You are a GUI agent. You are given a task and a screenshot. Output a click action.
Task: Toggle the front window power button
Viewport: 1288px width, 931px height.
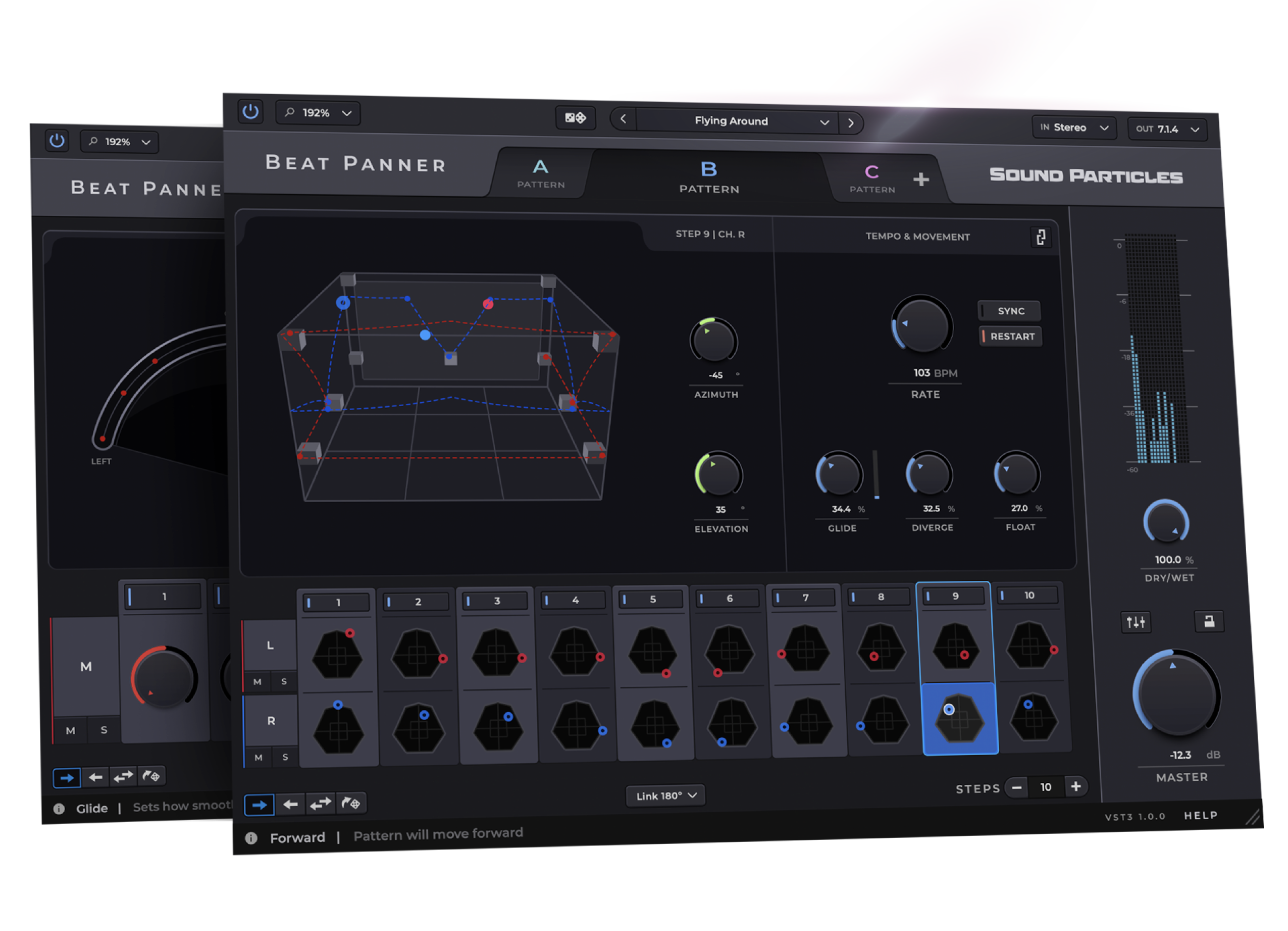[x=250, y=111]
